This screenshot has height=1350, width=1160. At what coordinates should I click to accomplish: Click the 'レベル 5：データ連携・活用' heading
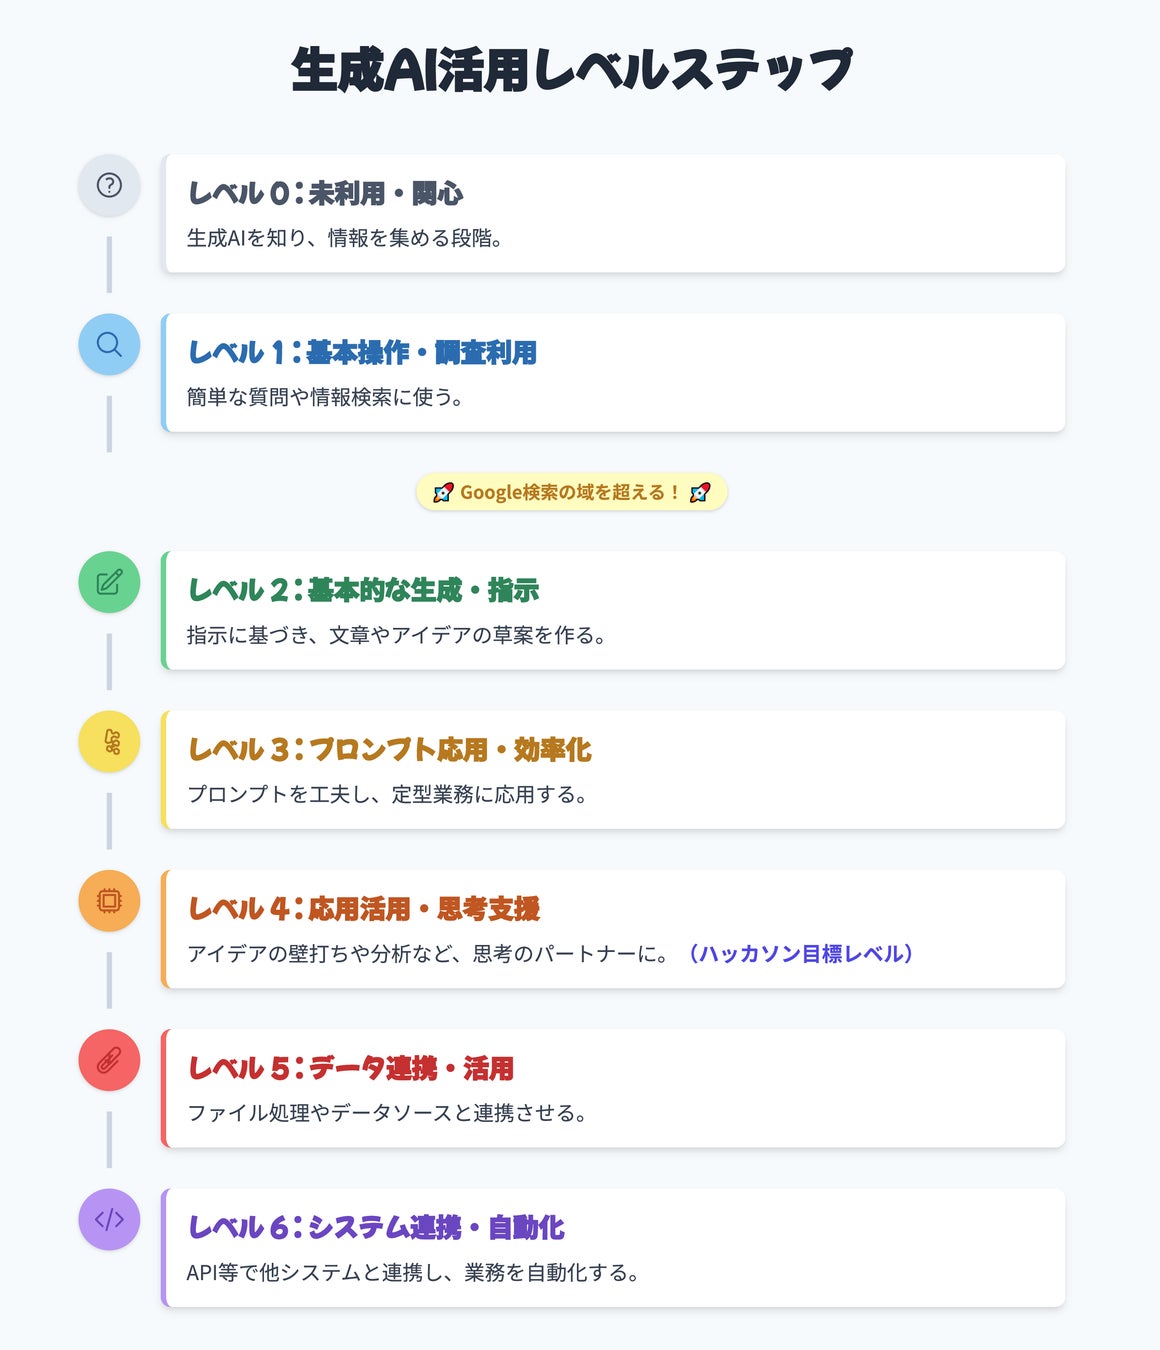pos(351,1068)
